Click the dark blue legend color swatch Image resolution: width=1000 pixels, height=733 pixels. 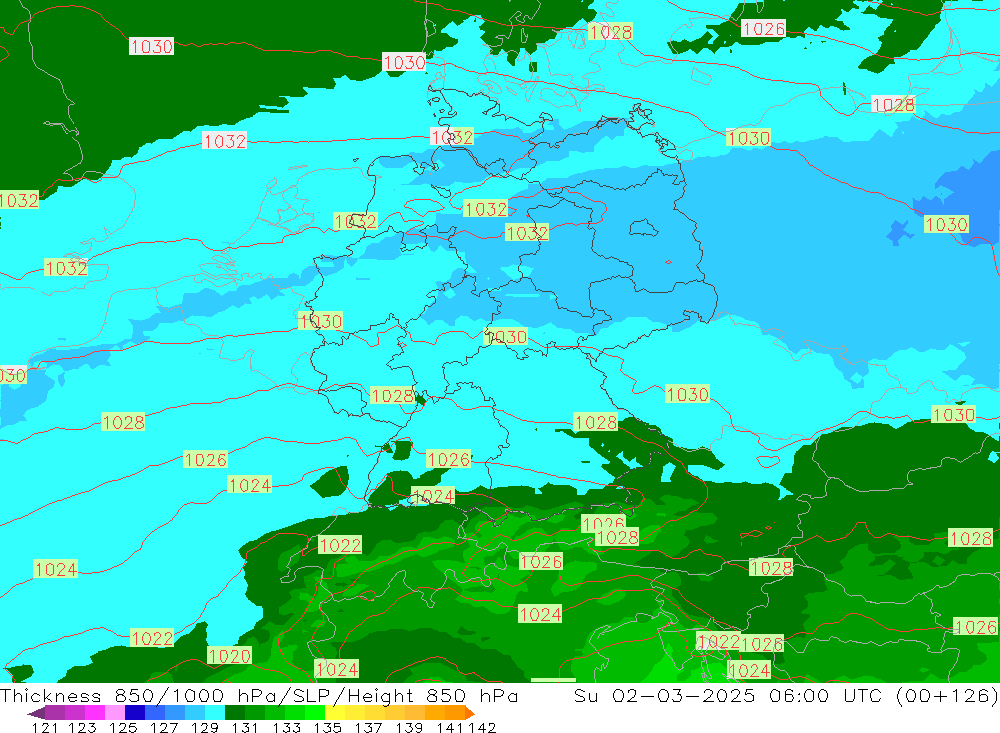tap(135, 712)
